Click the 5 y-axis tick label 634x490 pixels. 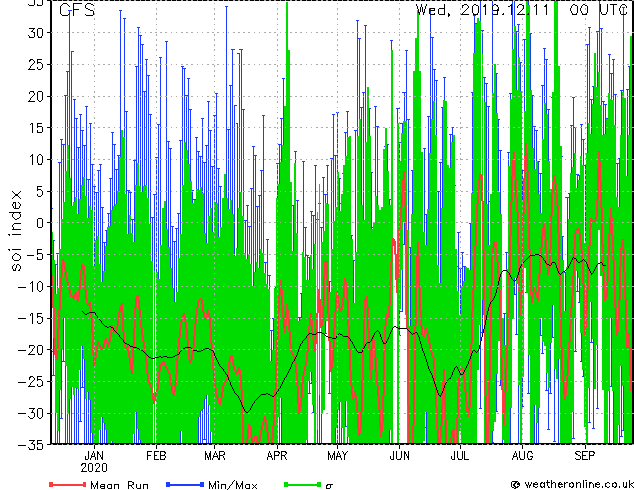point(40,191)
